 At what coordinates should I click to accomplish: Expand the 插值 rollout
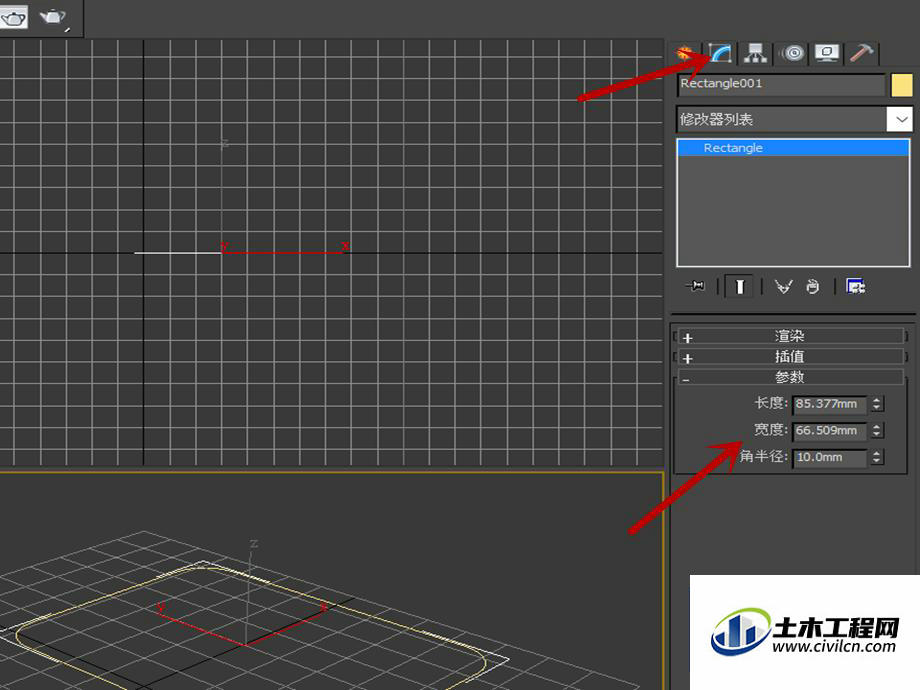[x=790, y=357]
